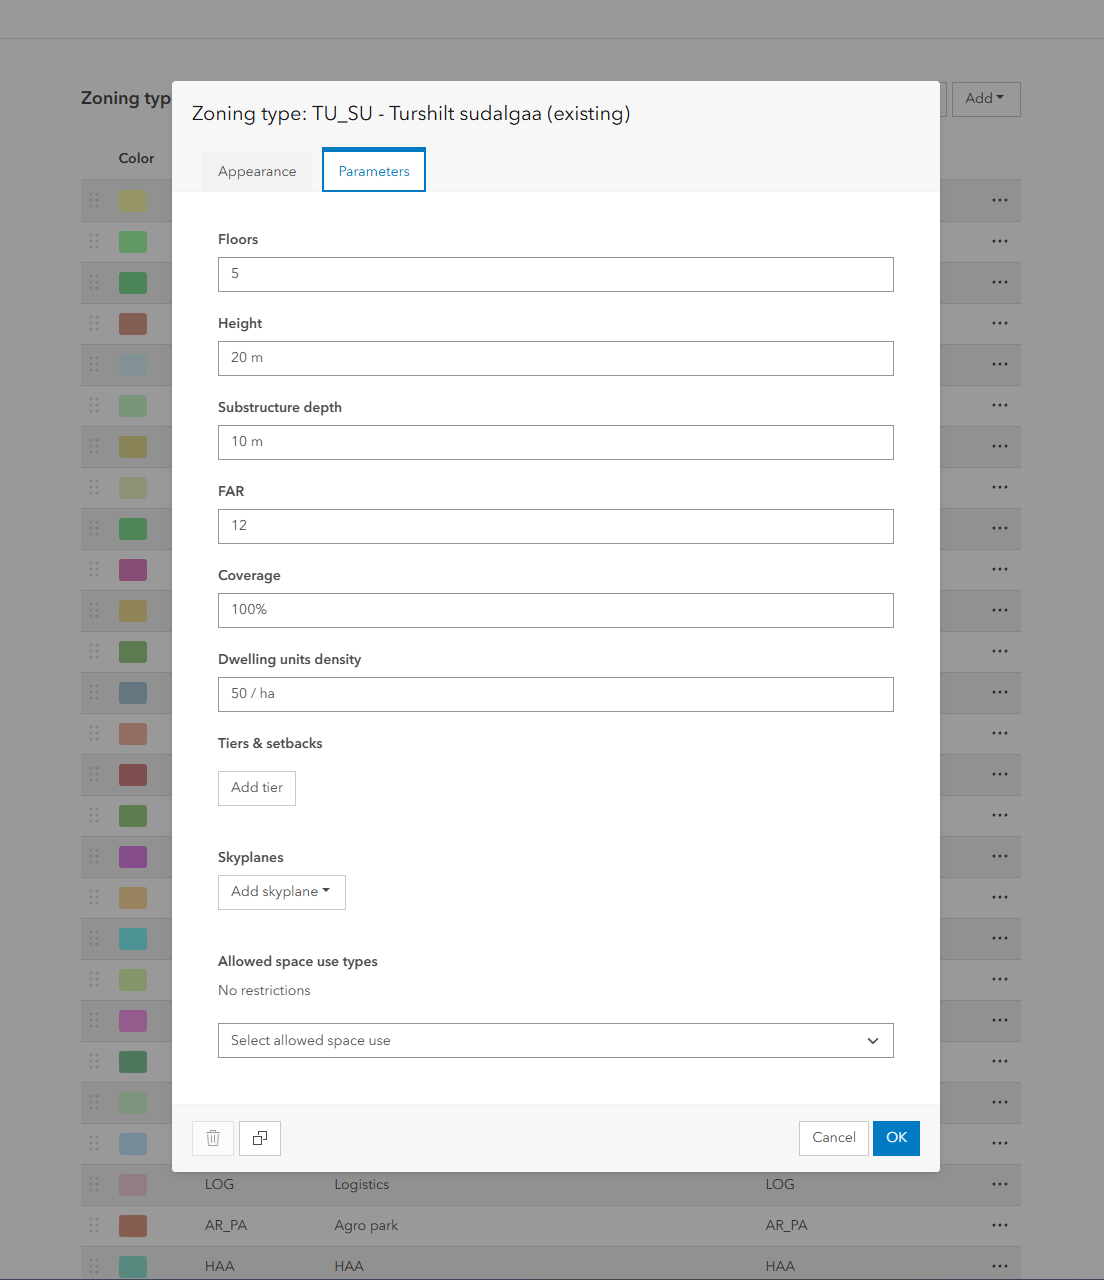Select the Parameters tab
This screenshot has height=1280, width=1104.
[x=373, y=170]
